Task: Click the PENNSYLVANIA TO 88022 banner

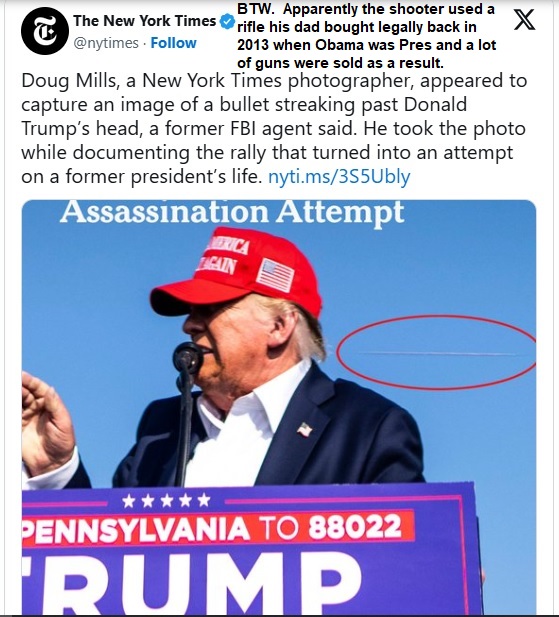Action: coord(218,528)
